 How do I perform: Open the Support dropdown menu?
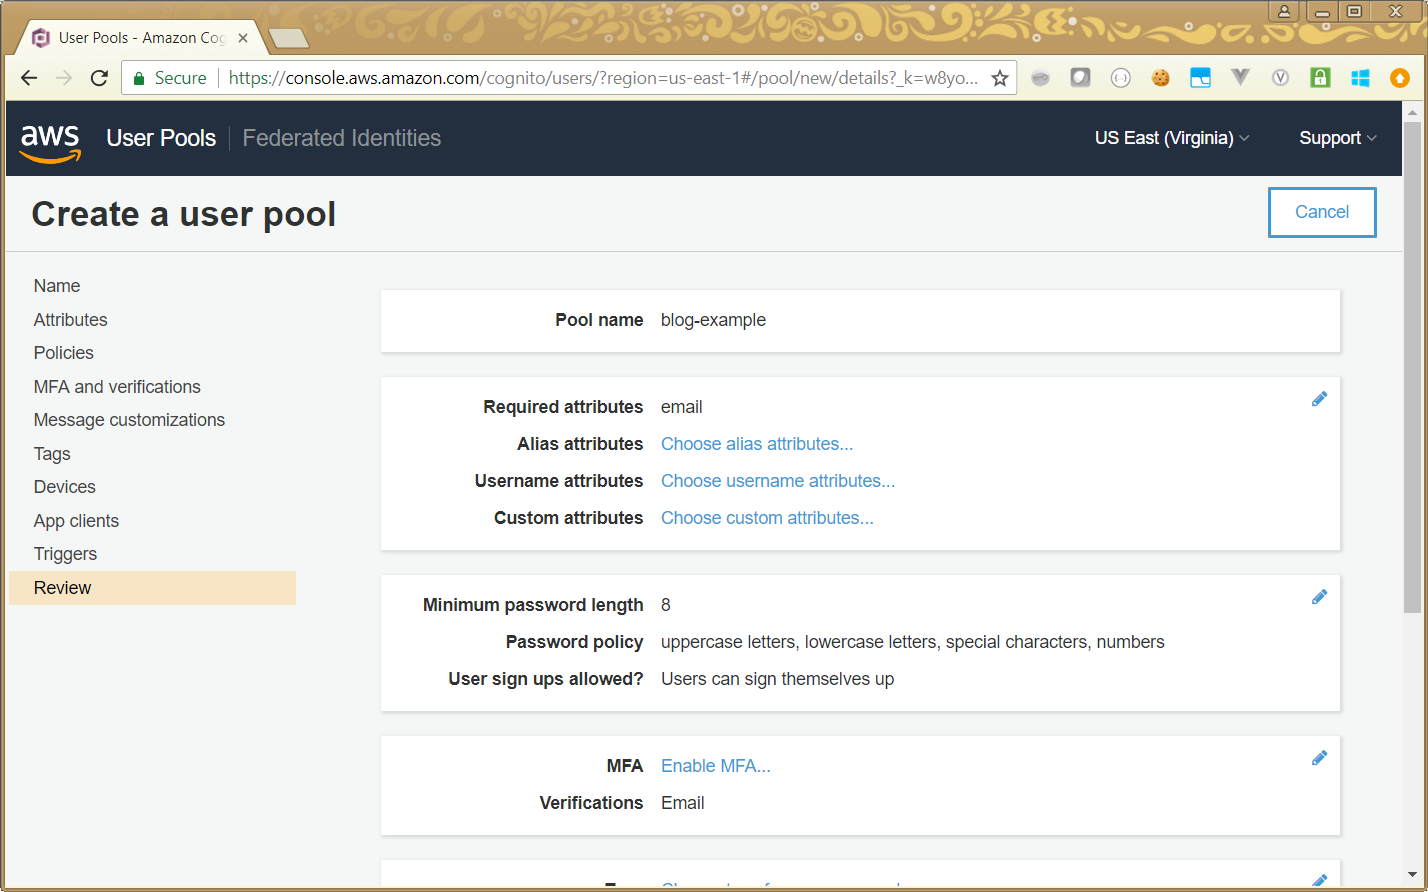click(1337, 138)
